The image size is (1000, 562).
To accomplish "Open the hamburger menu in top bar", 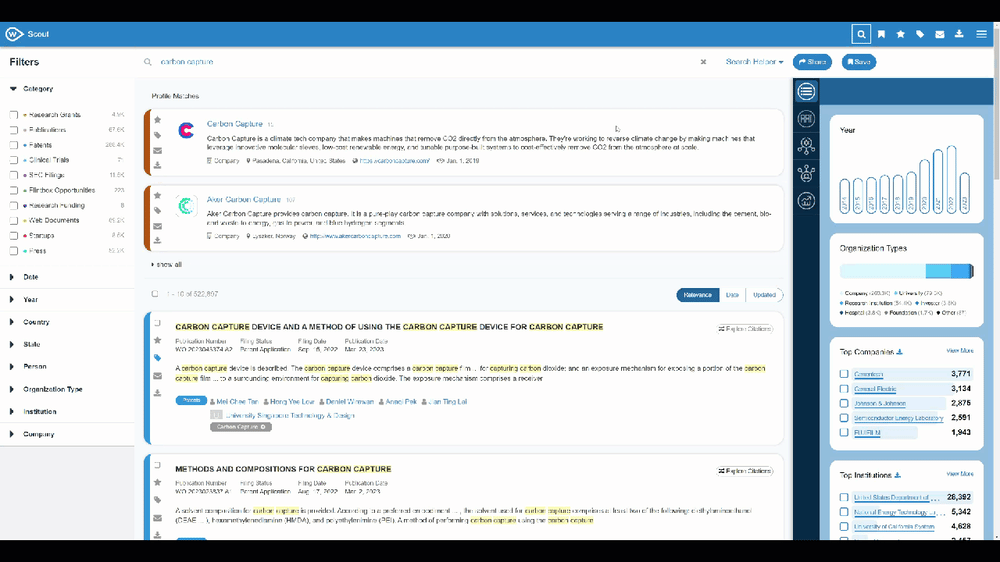I will pos(981,34).
